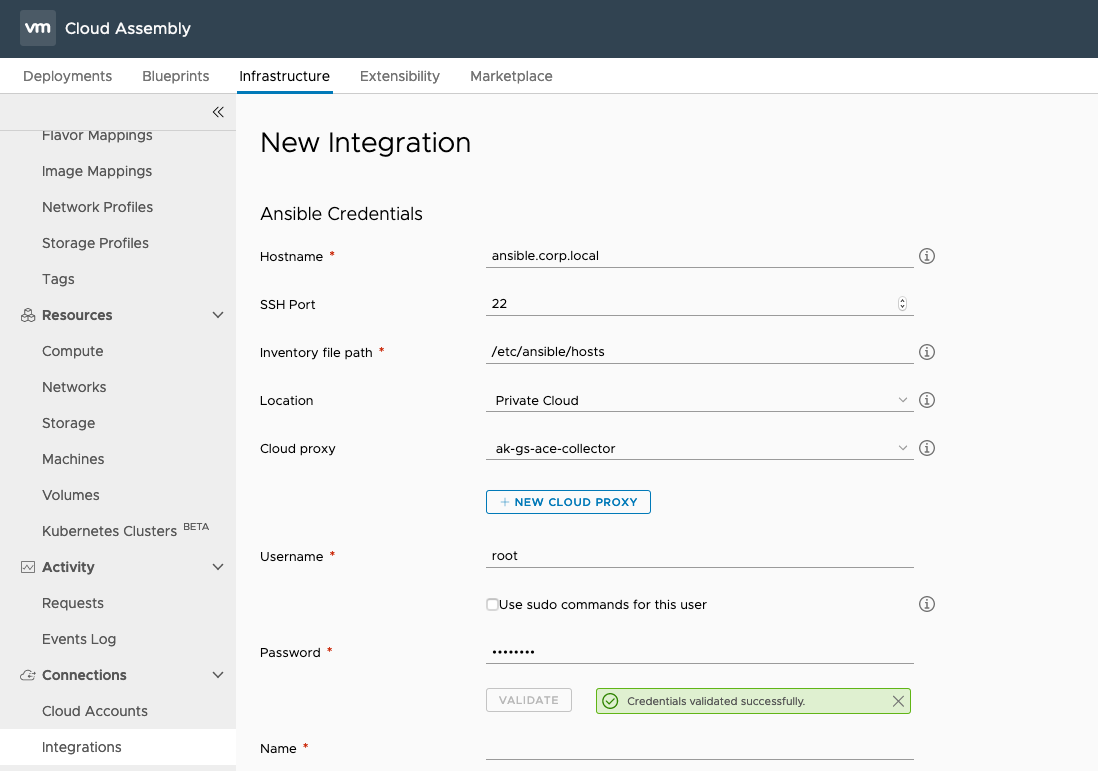Open info icon next to Location dropdown
The height and width of the screenshot is (771, 1098).
[x=927, y=400]
